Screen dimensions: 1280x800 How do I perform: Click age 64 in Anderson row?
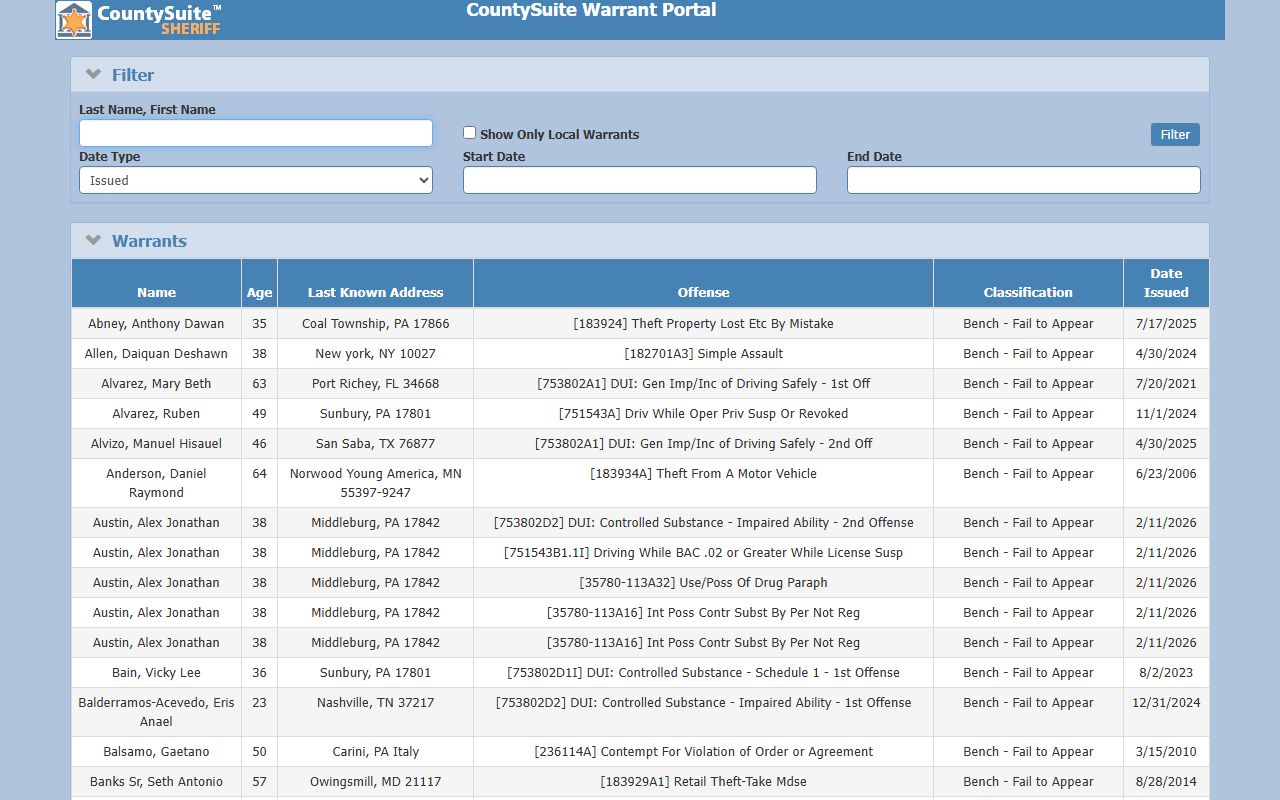259,473
